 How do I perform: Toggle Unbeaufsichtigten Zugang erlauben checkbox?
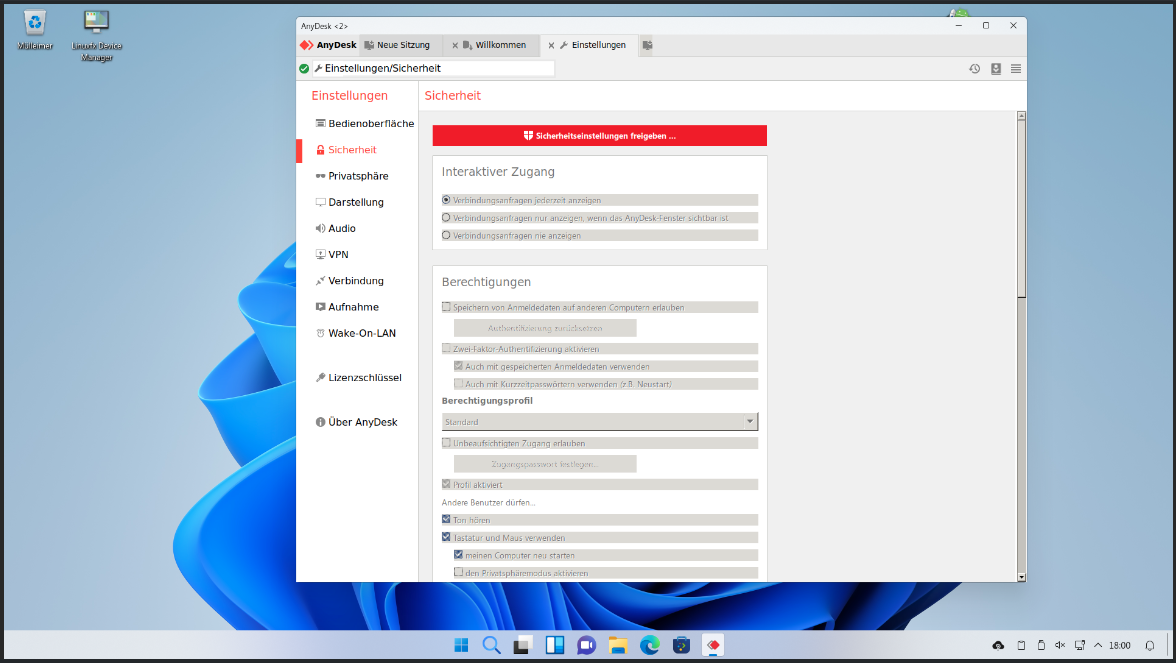pyautogui.click(x=446, y=443)
